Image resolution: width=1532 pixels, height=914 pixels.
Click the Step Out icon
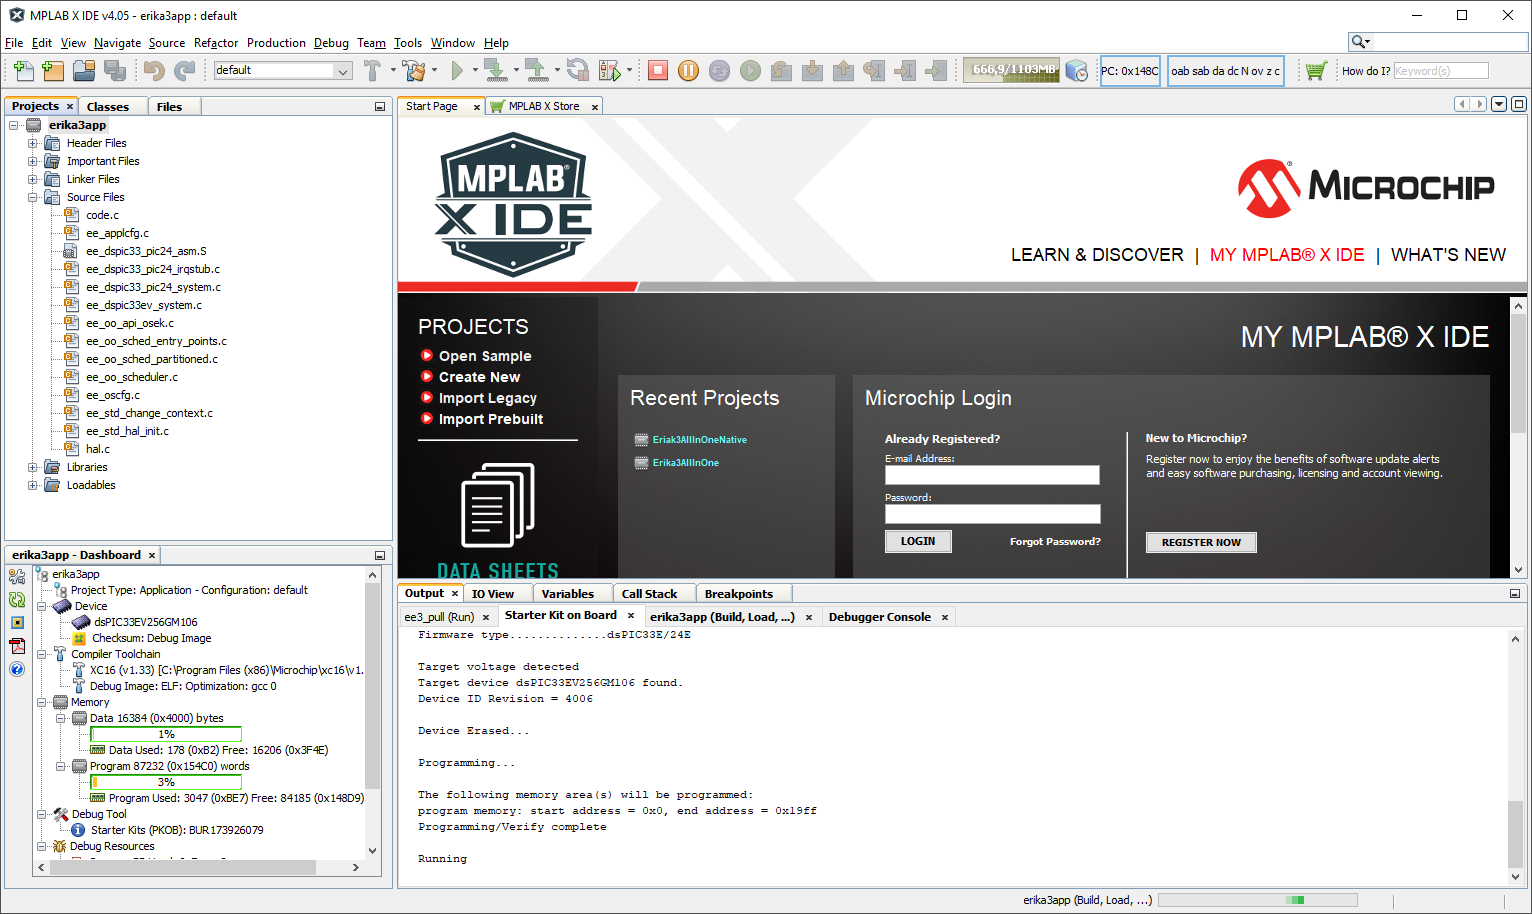coord(844,70)
